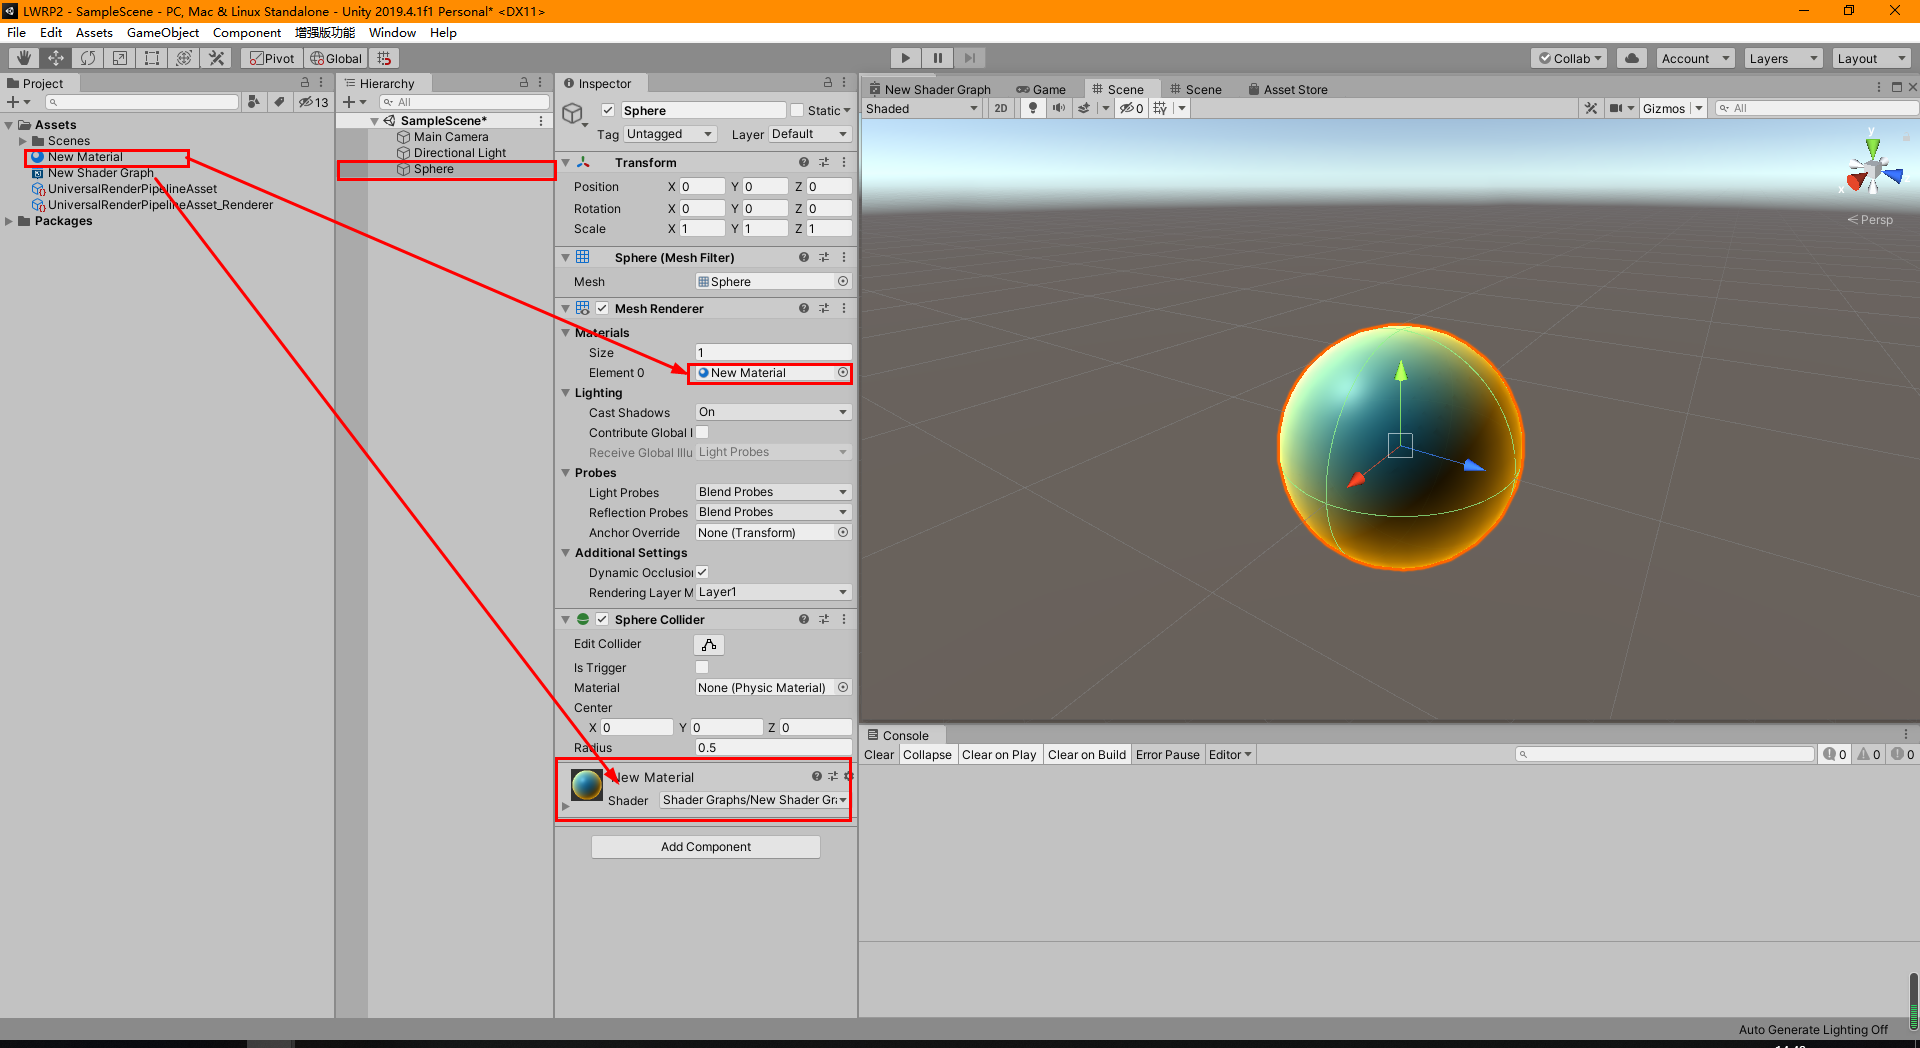
Task: Click the Project panel search field
Action: pyautogui.click(x=142, y=101)
